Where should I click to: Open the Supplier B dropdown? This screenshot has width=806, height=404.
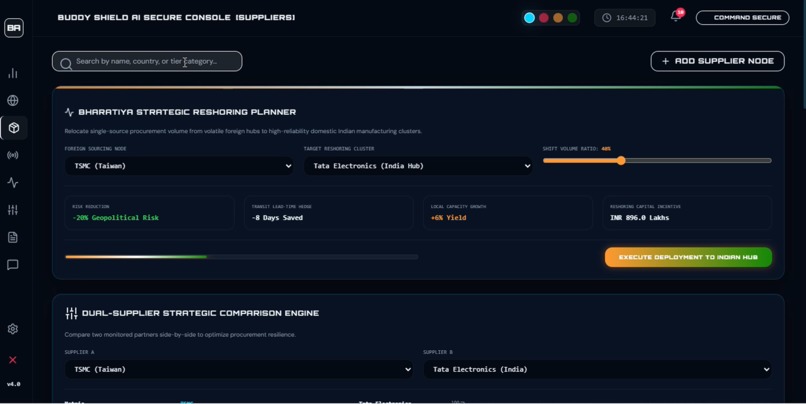point(597,369)
